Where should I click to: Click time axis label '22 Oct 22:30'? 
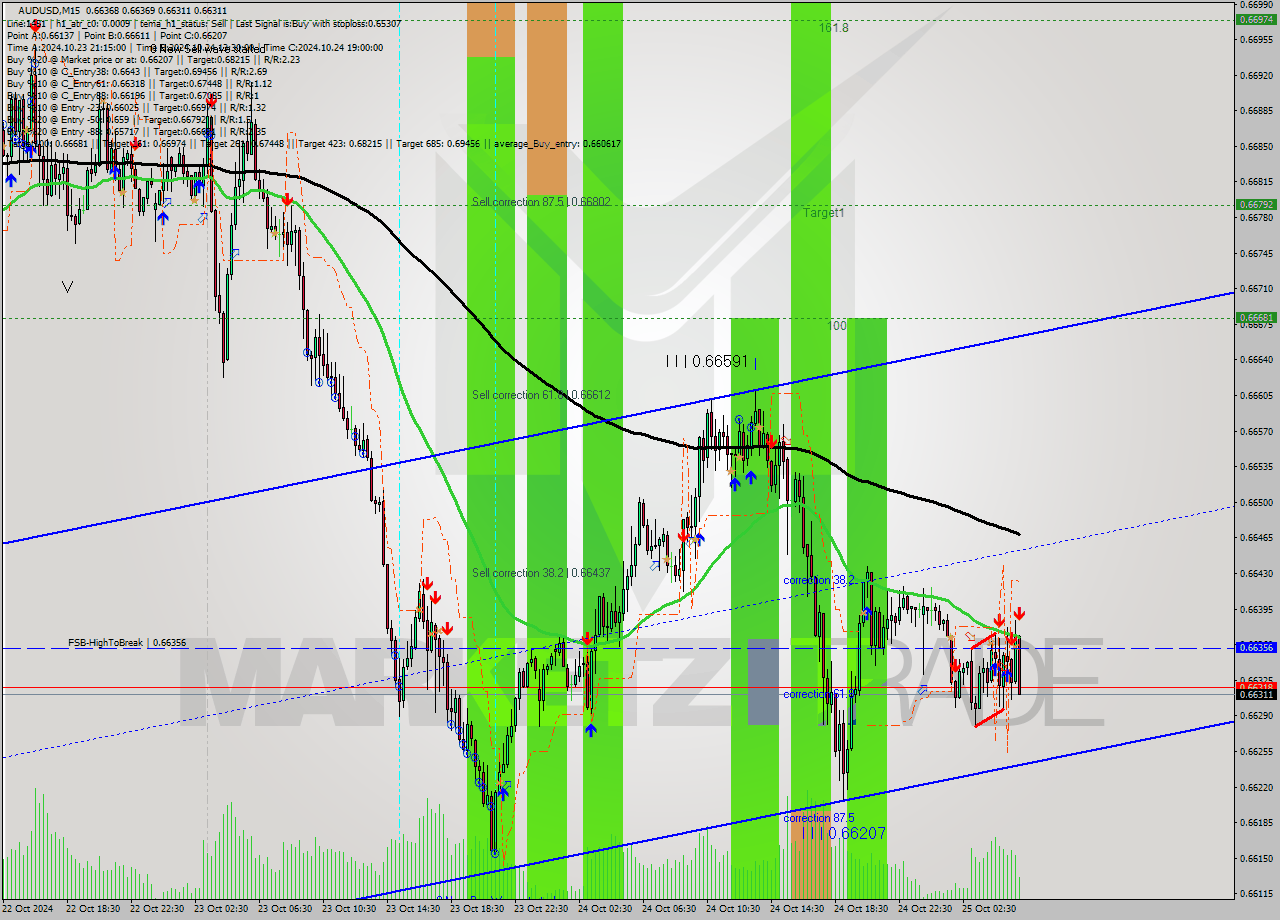point(158,908)
